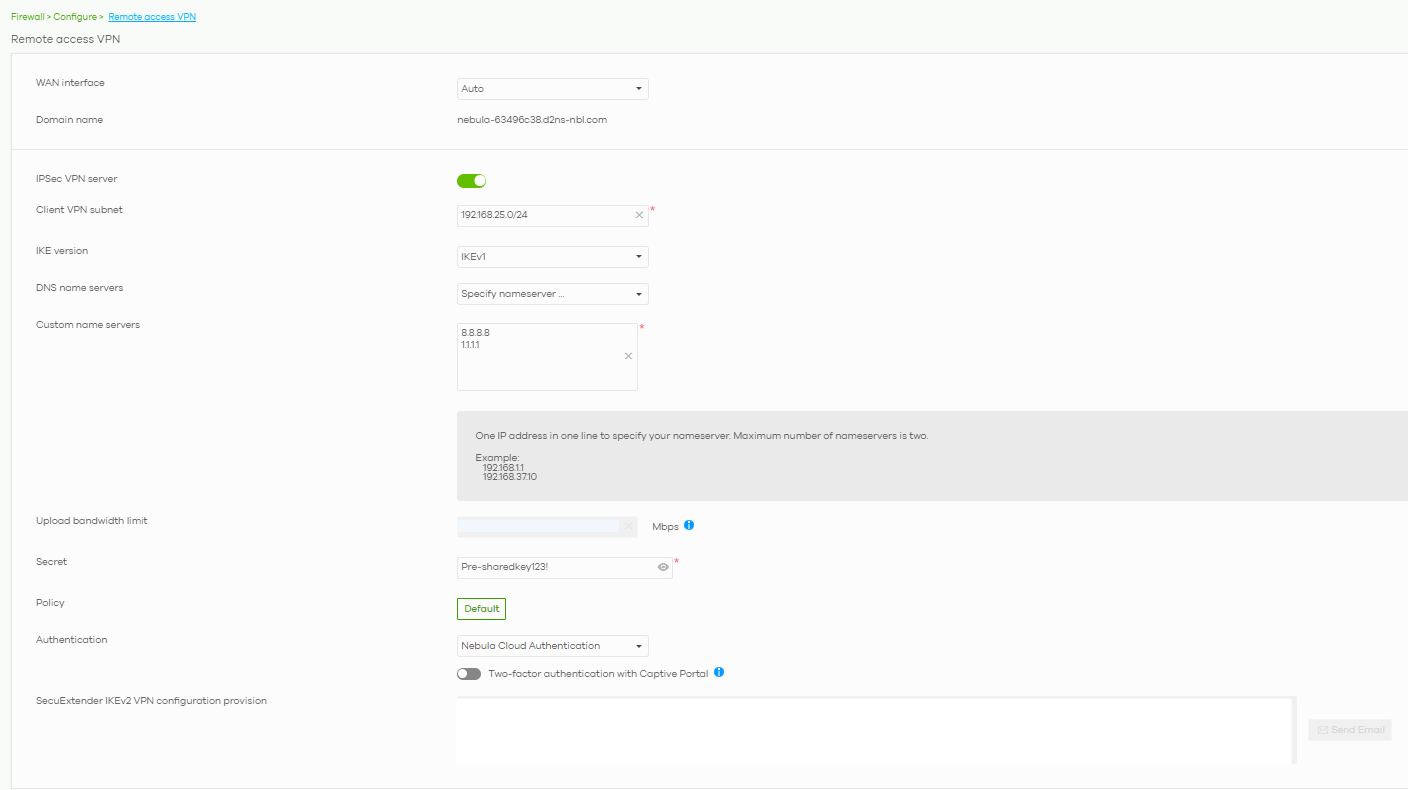The width and height of the screenshot is (1408, 790).
Task: Click inside the Client VPN subnet field
Action: (540, 215)
